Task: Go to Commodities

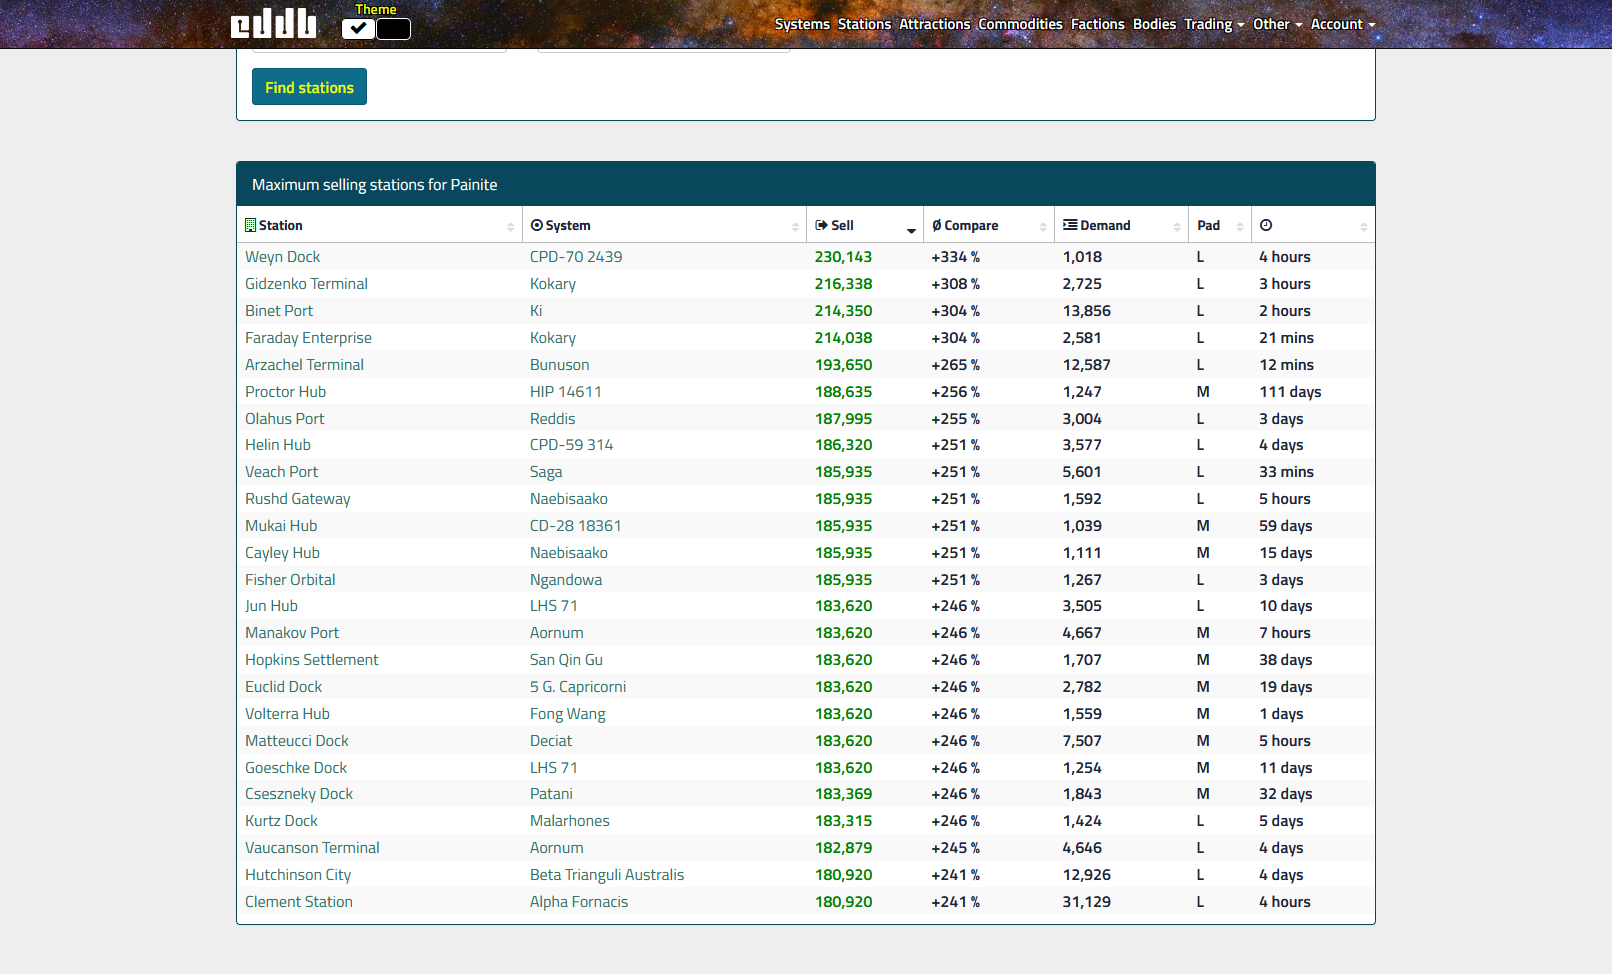Action: [1020, 24]
